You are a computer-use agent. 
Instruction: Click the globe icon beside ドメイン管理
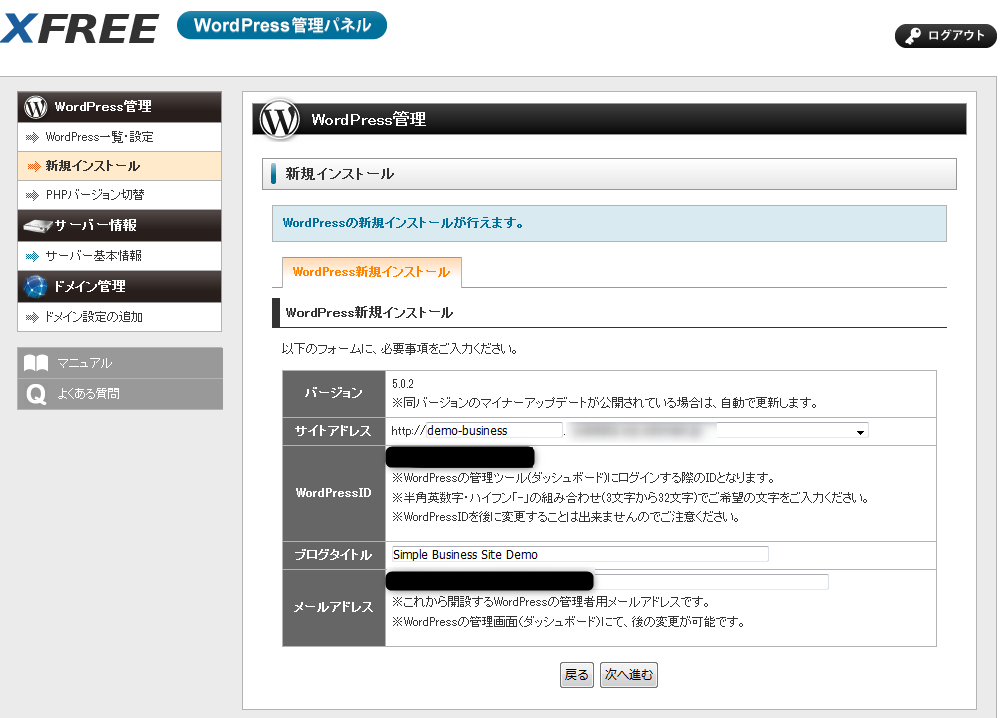tap(35, 286)
